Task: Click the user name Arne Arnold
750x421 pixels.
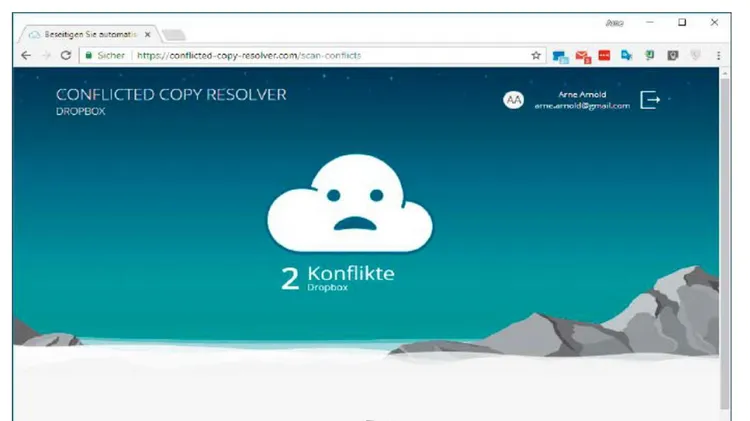Action: click(582, 95)
